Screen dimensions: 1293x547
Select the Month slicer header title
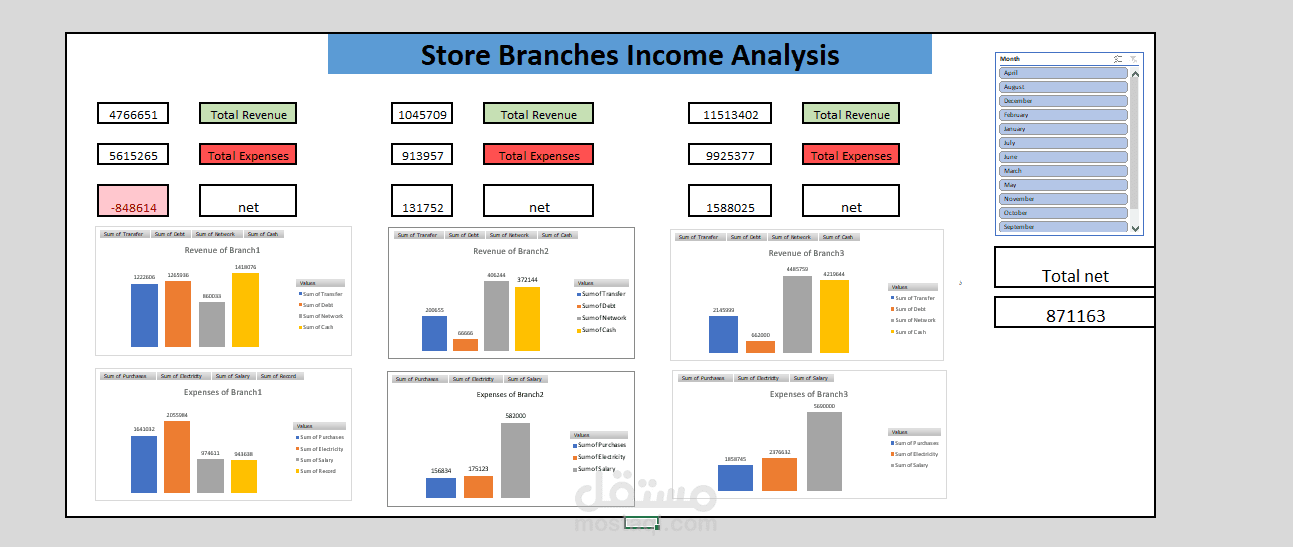click(1010, 59)
